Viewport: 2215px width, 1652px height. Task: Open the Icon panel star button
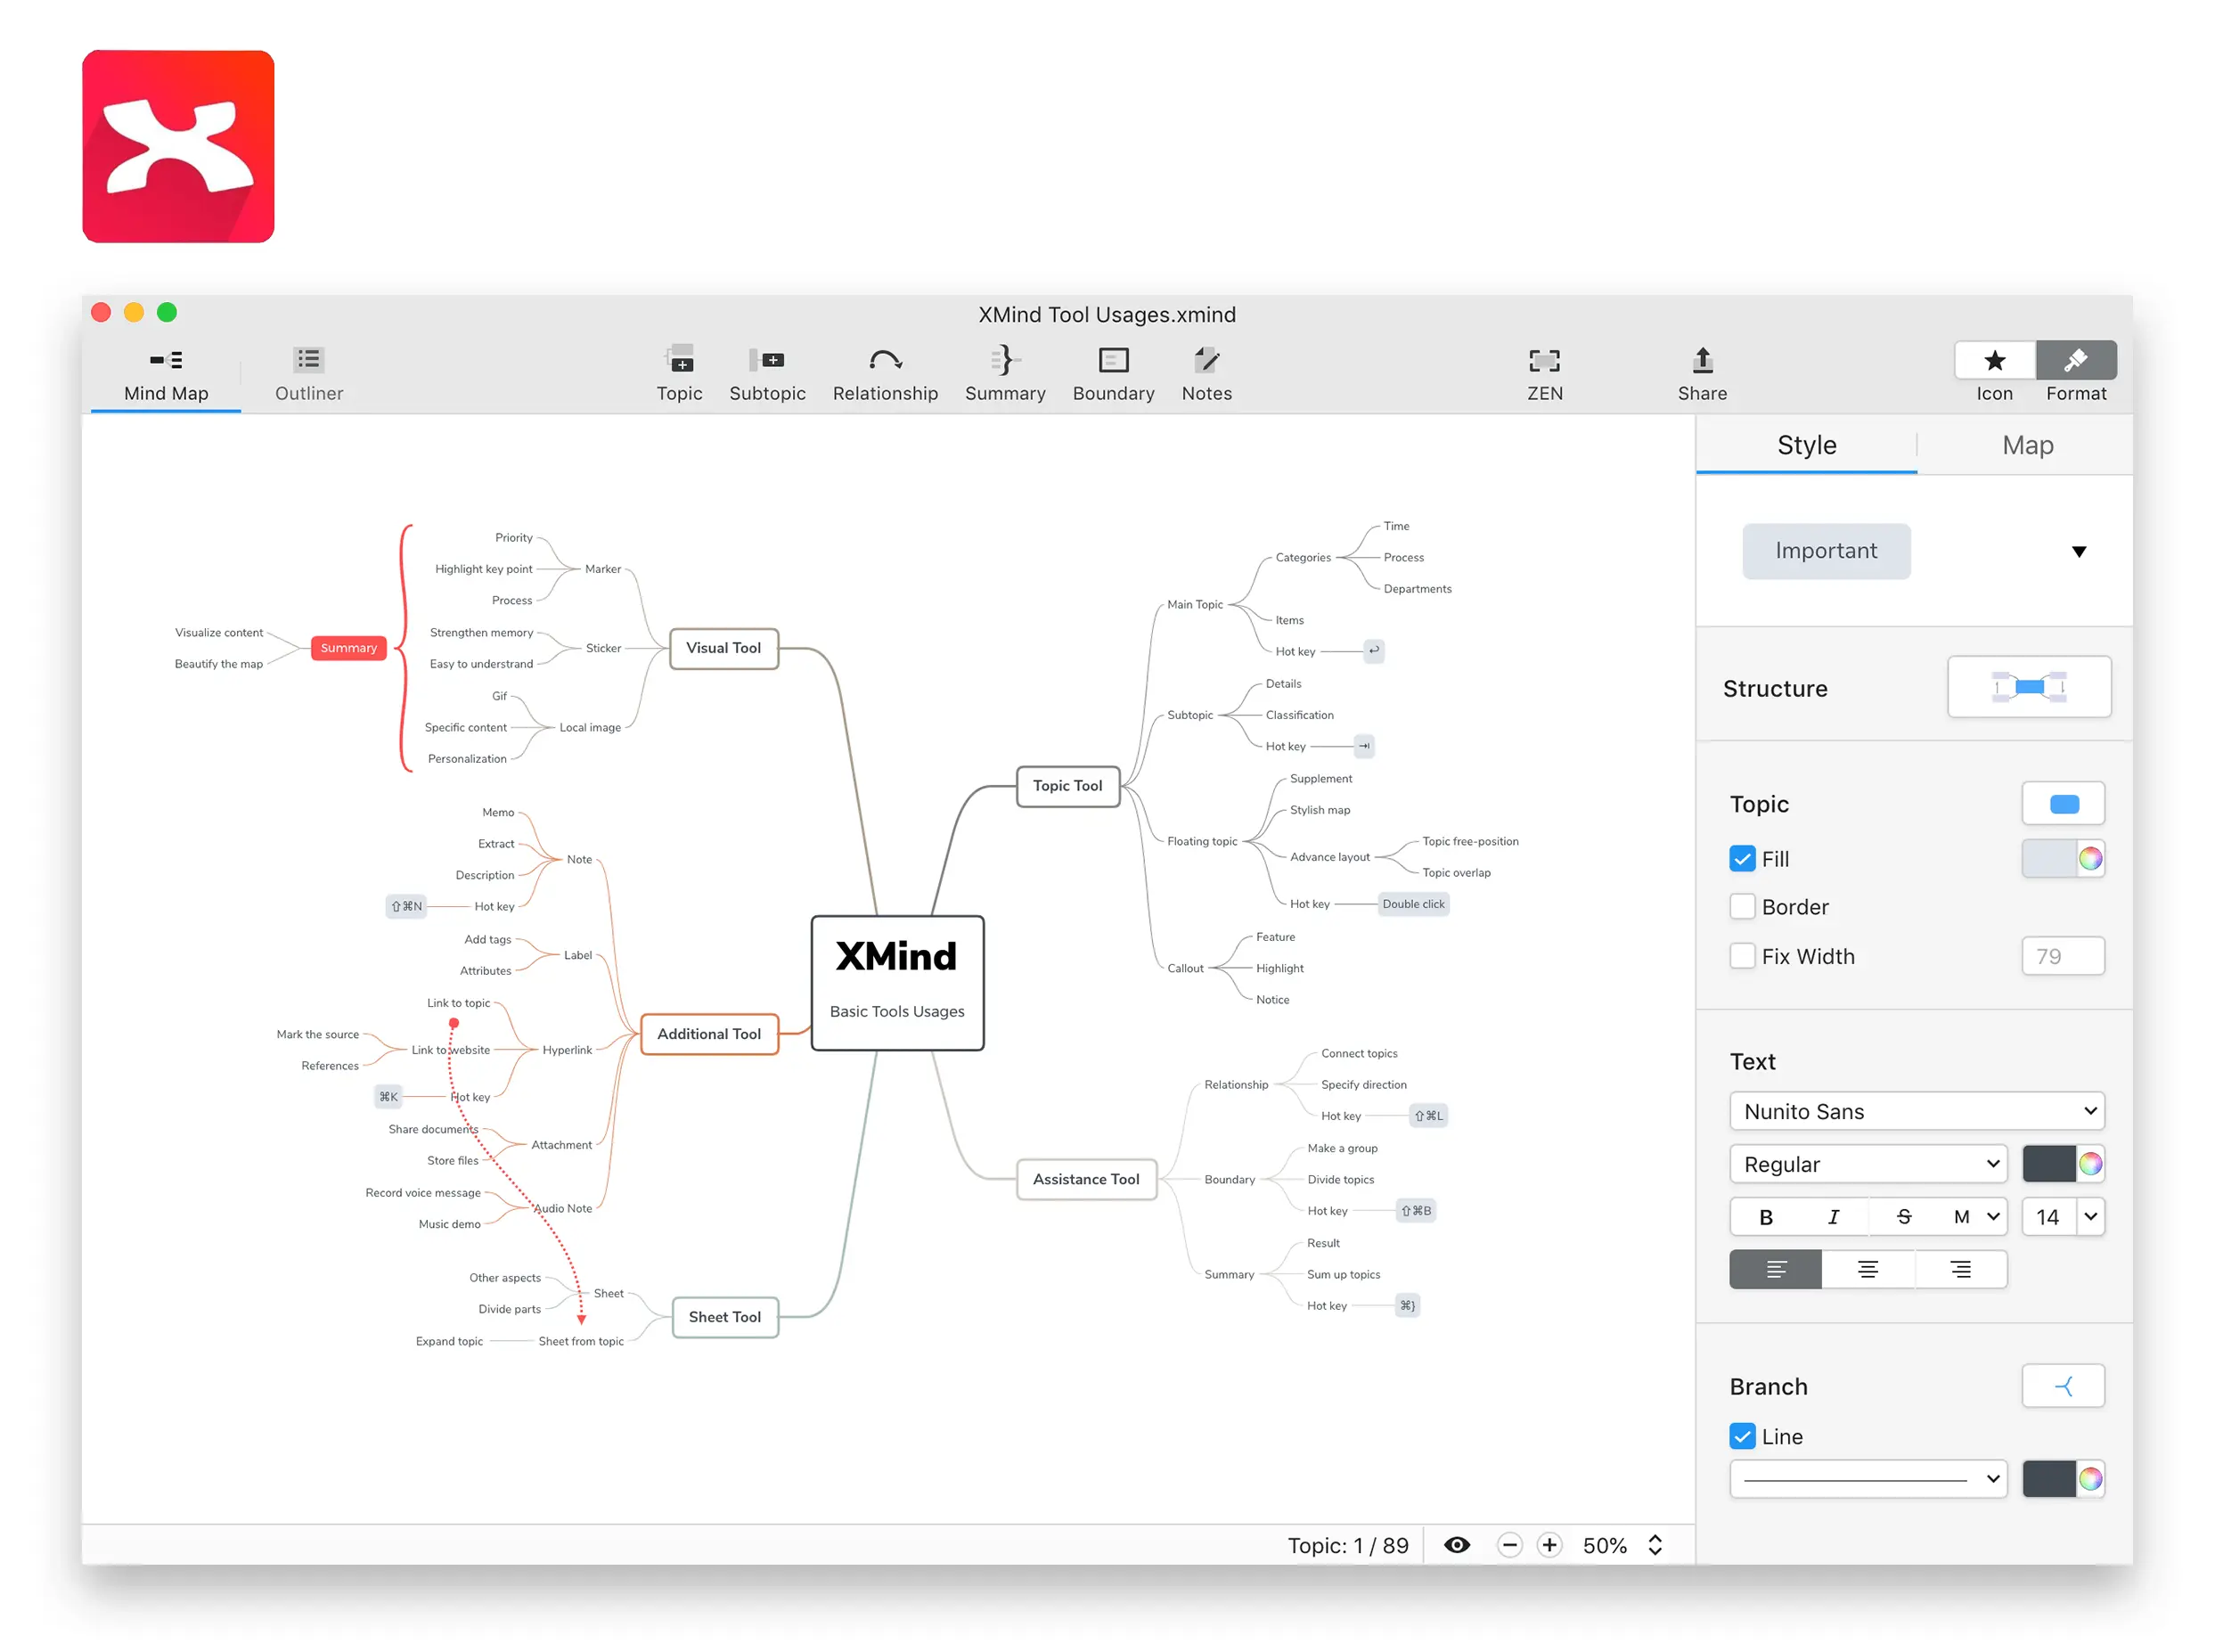point(1993,360)
